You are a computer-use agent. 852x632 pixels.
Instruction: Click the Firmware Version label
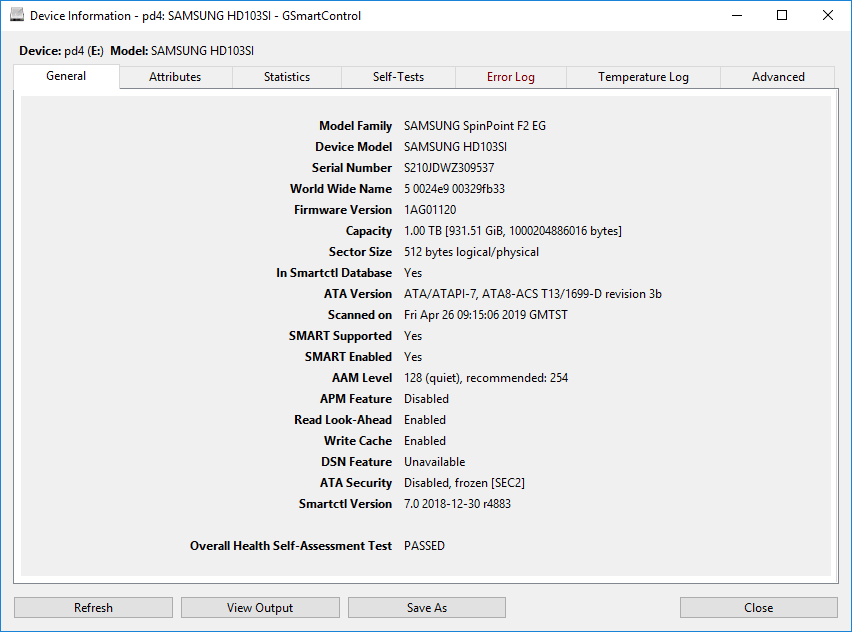click(x=343, y=210)
